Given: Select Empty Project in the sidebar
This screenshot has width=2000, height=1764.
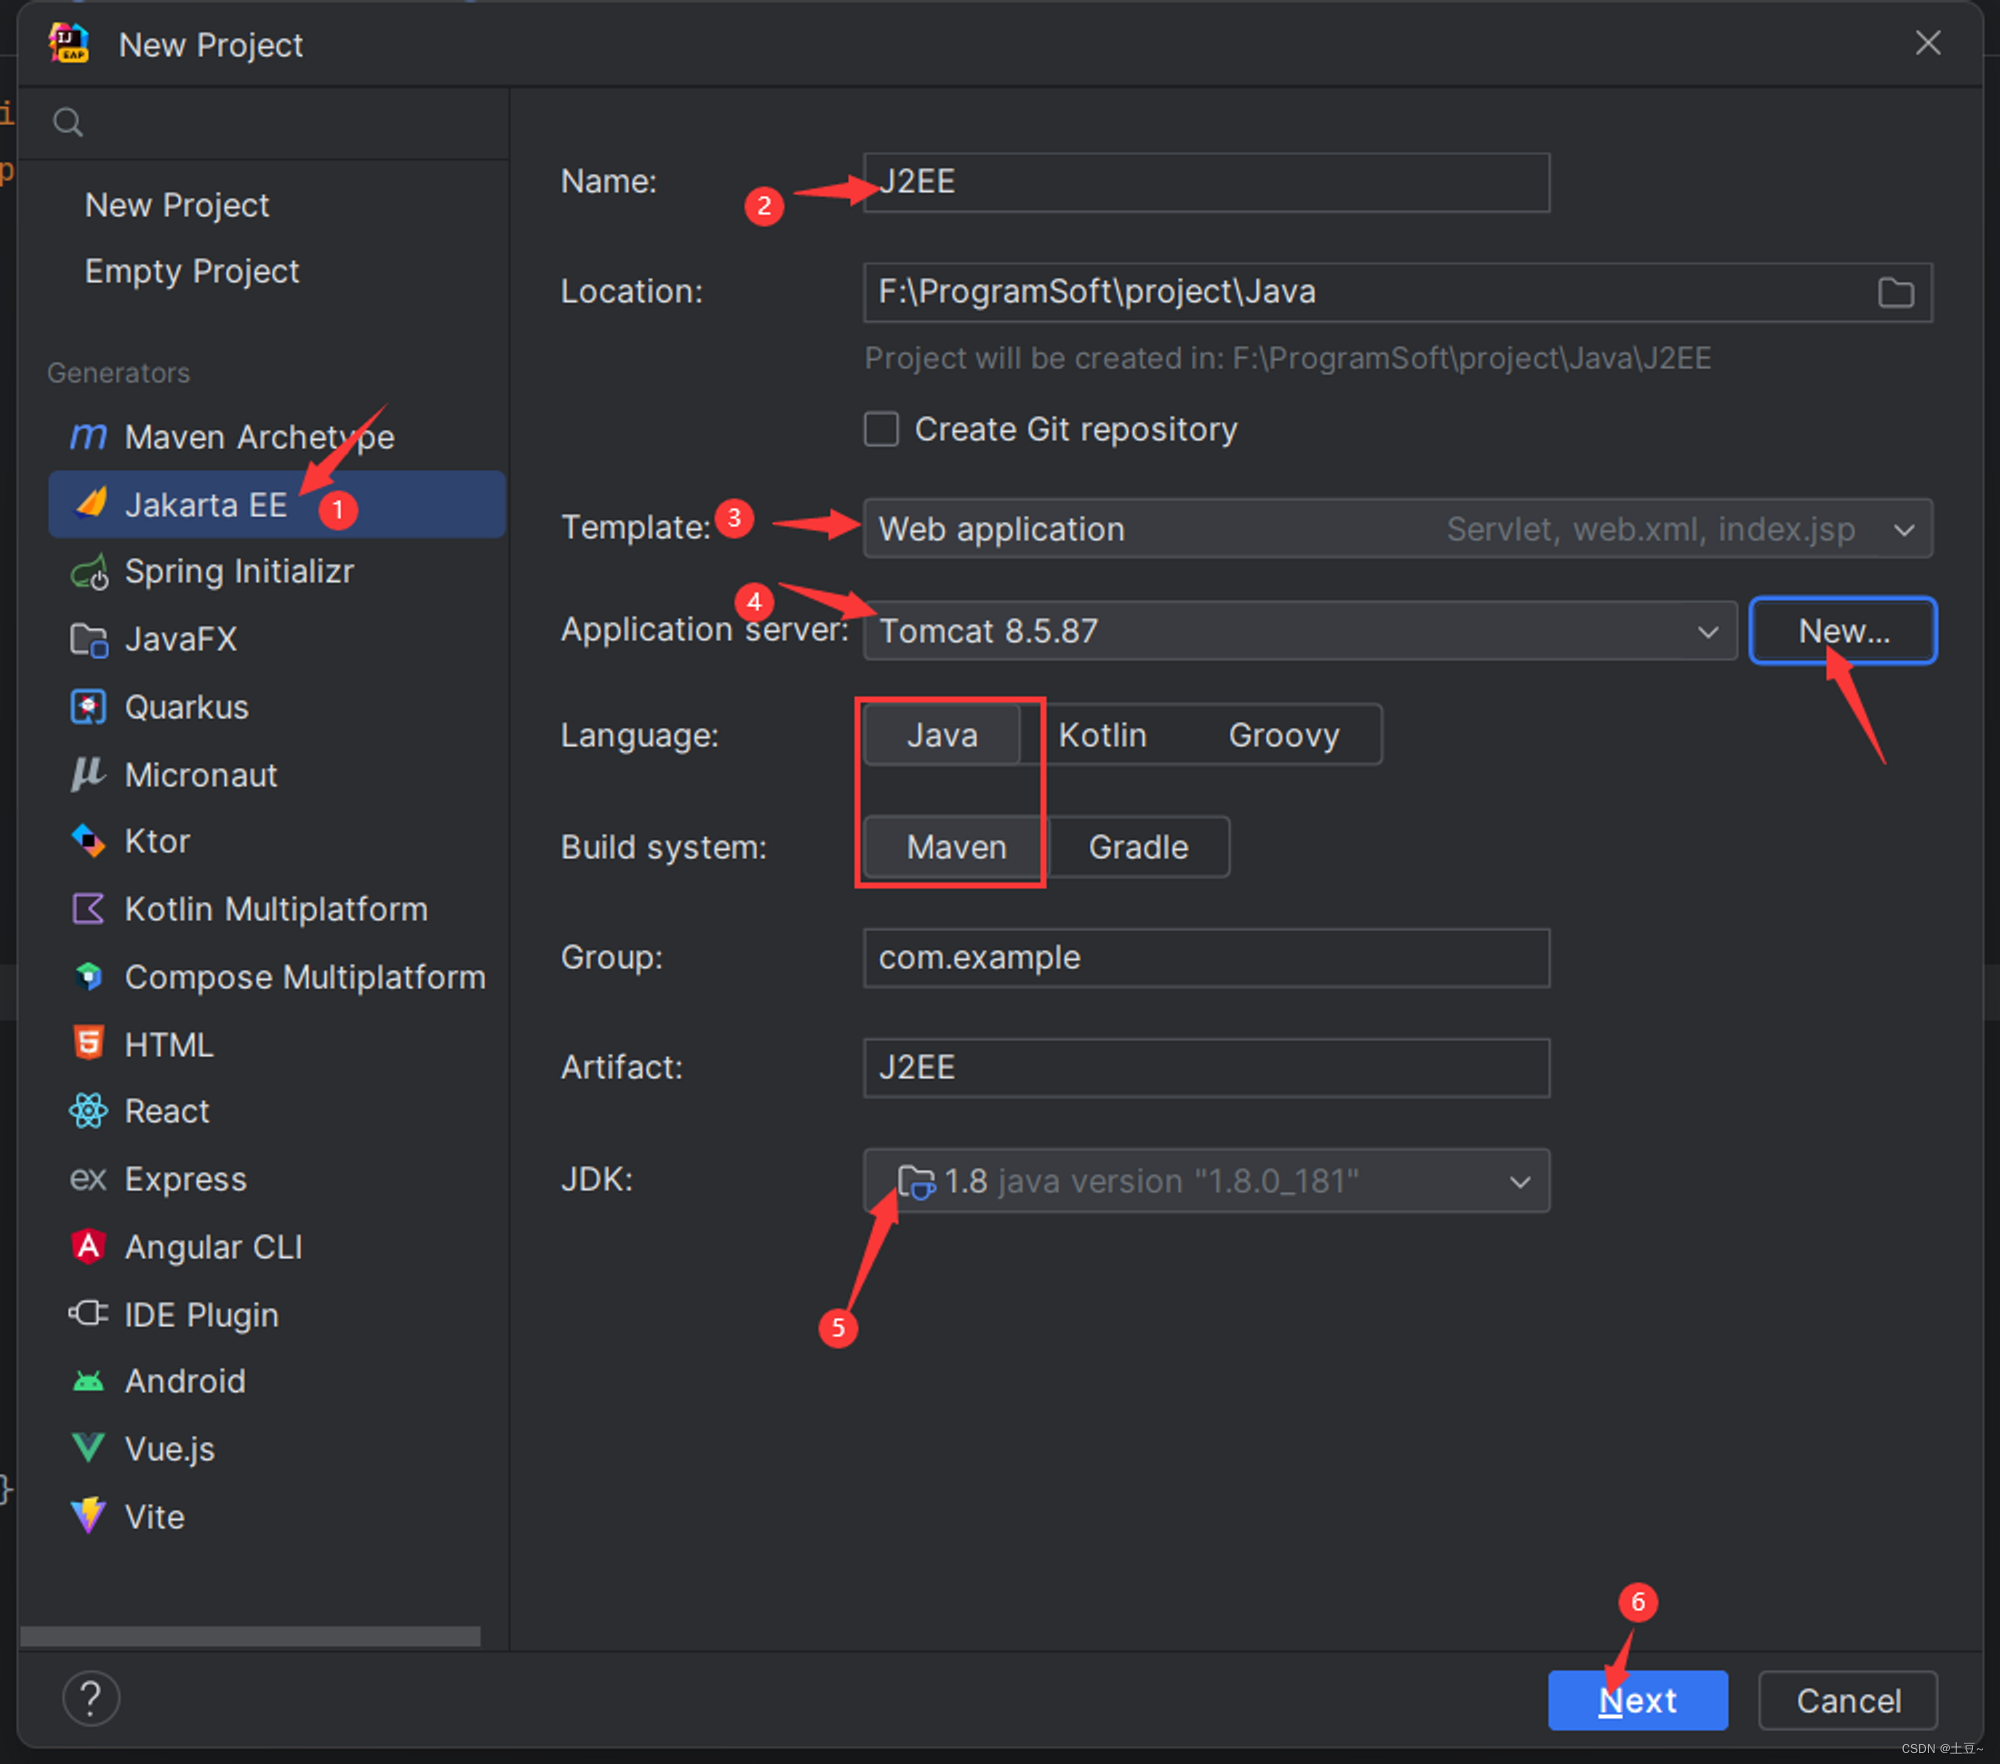Looking at the screenshot, I should click(192, 271).
